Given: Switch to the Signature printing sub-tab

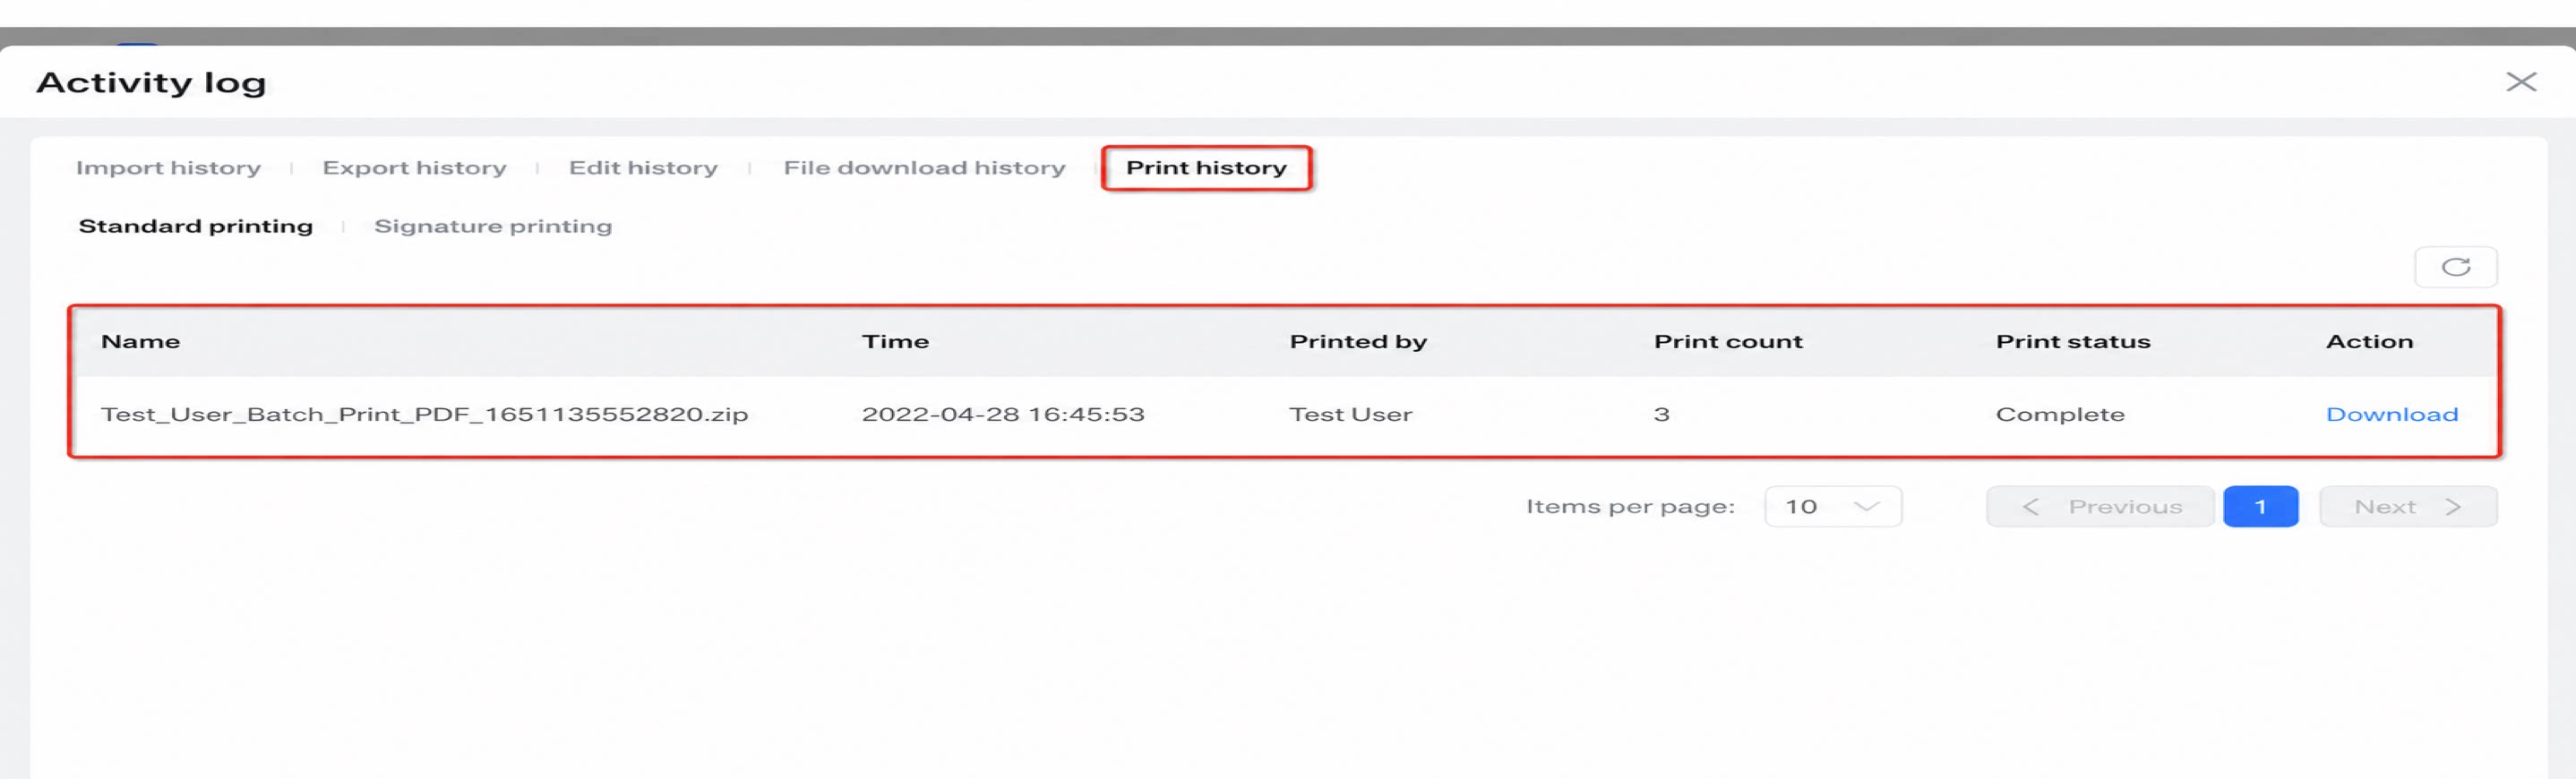Looking at the screenshot, I should 493,226.
